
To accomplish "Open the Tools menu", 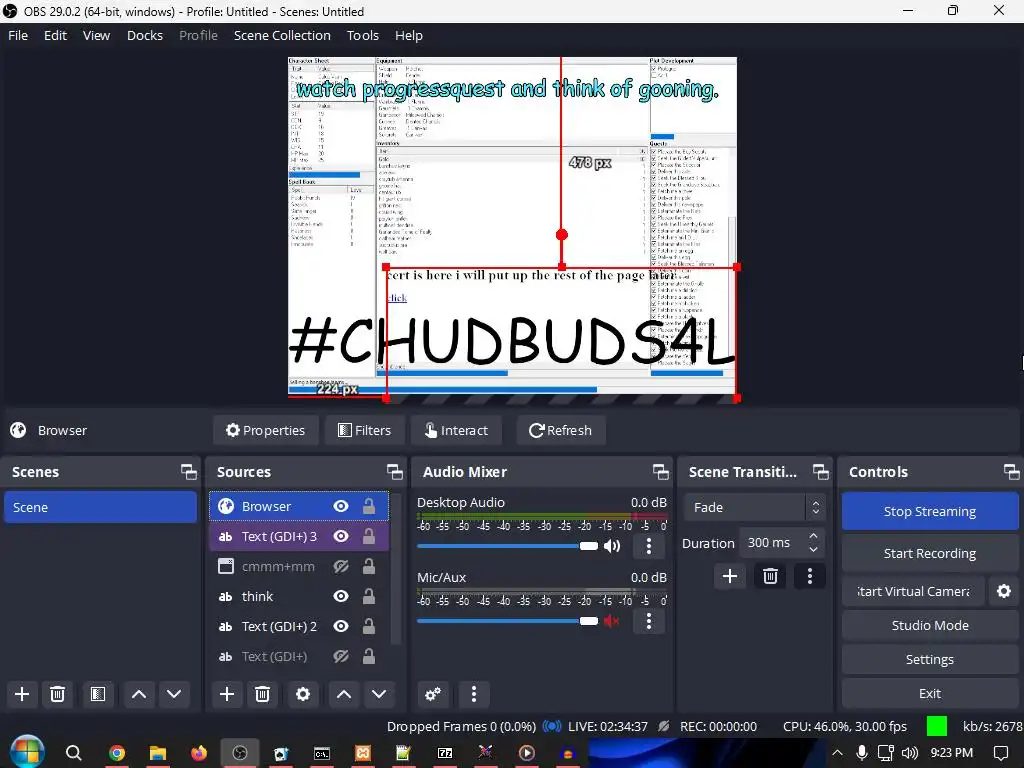I will (x=362, y=35).
